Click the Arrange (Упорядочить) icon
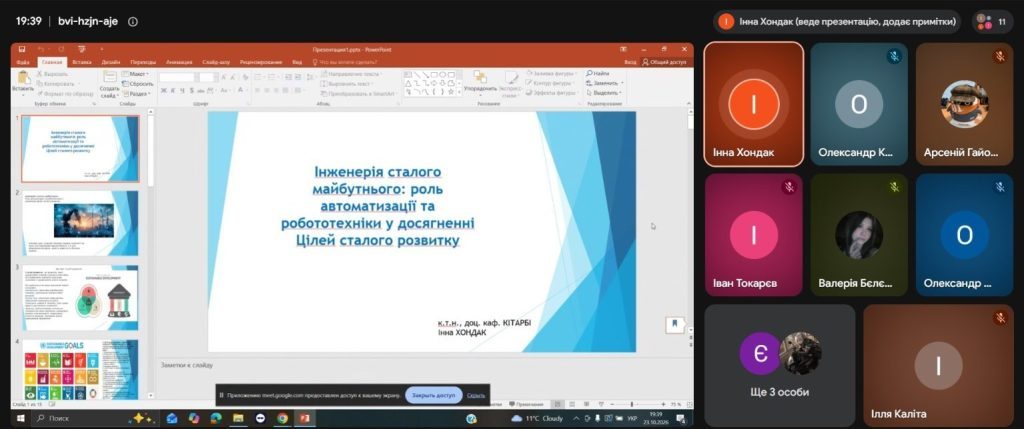The image size is (1024, 429). [x=480, y=78]
